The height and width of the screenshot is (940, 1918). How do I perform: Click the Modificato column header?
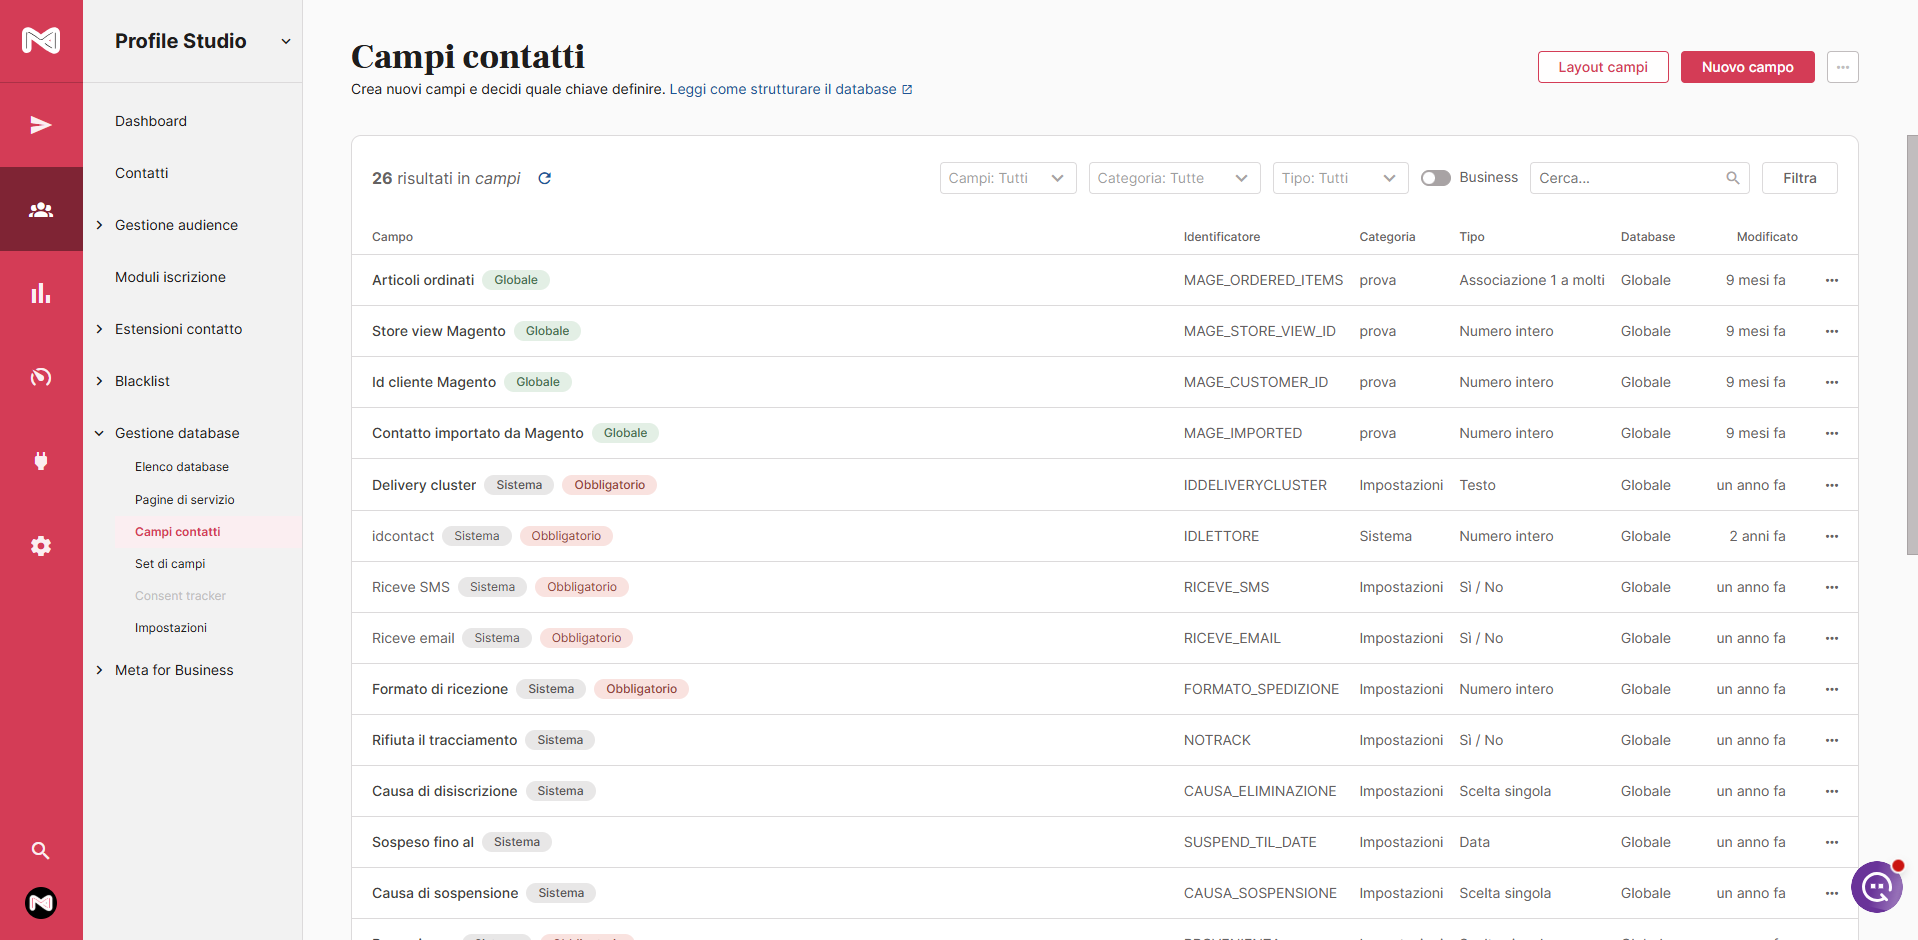click(x=1767, y=237)
